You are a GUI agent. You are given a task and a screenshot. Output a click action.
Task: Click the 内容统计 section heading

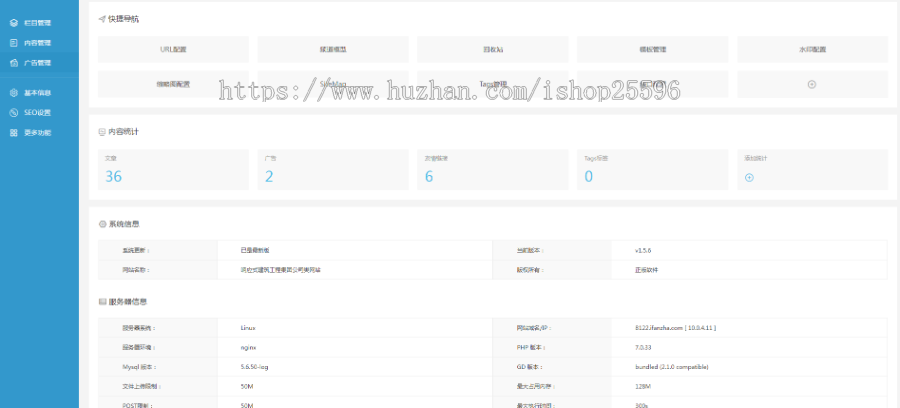click(123, 132)
